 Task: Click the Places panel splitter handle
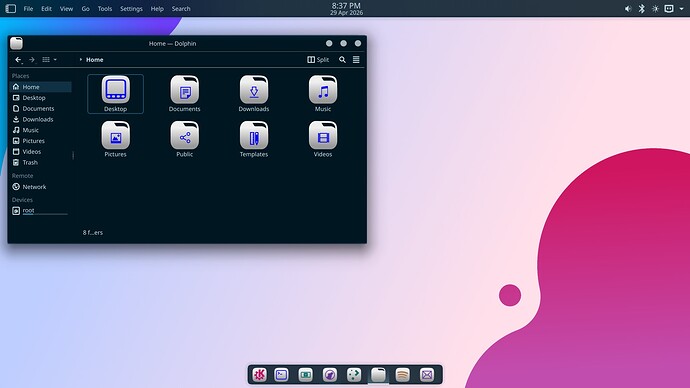click(x=73, y=155)
